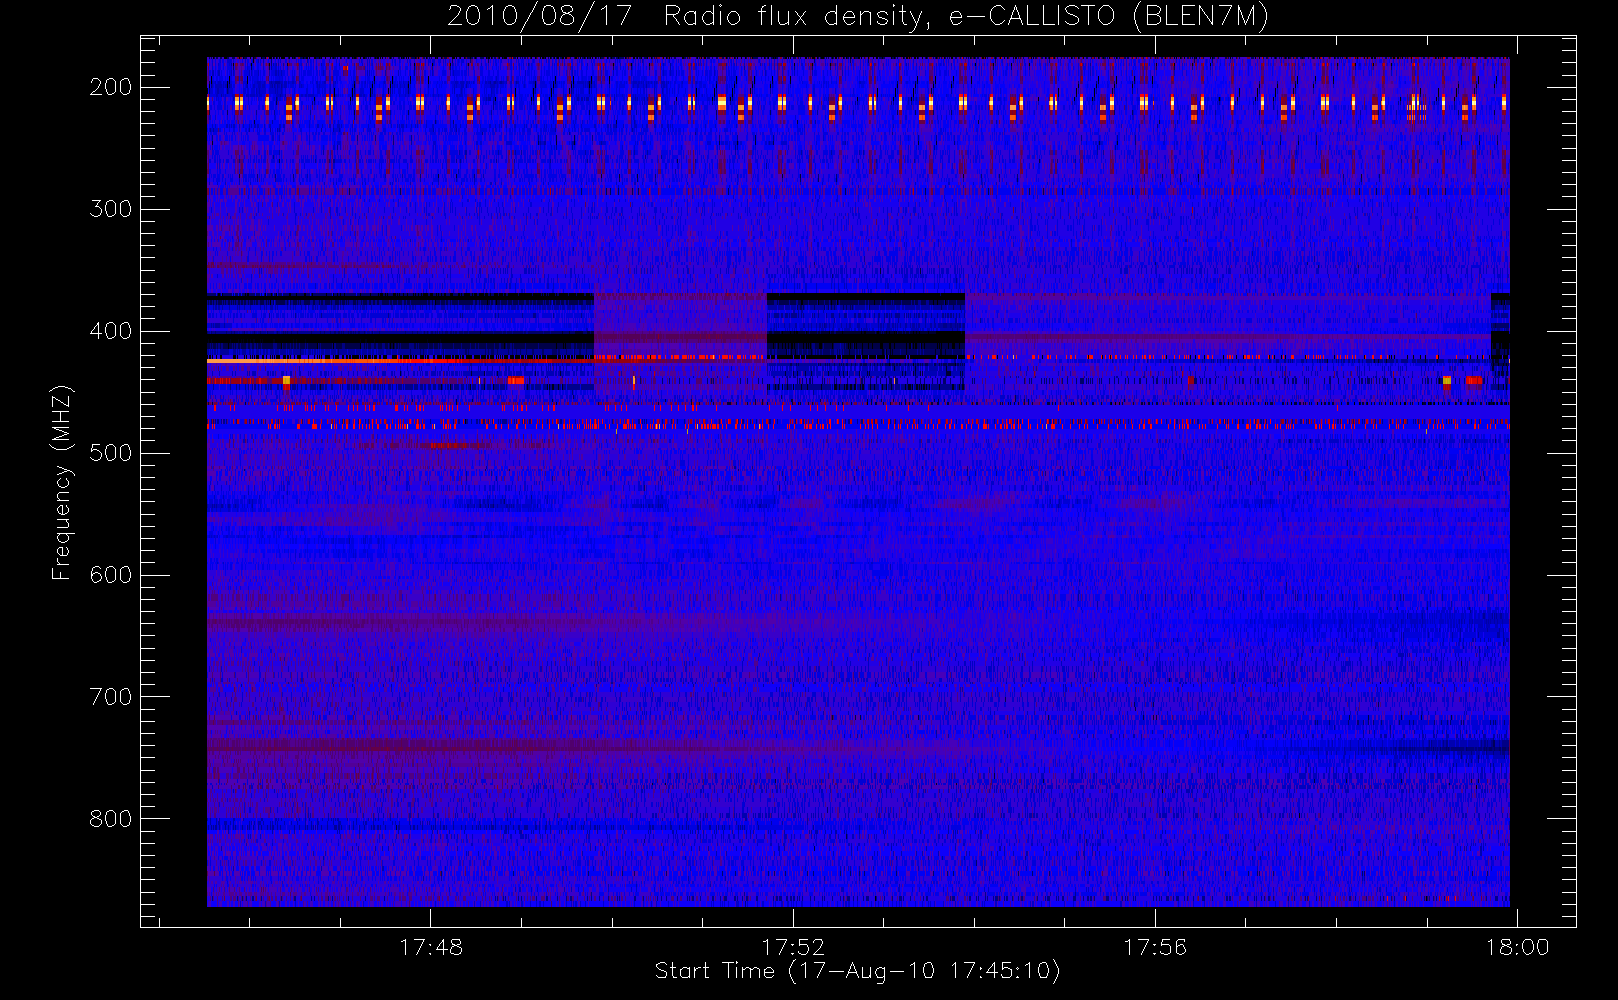Screen dimensions: 1618x1000
Task: Click the 400 frequency tick label
Action: click(x=110, y=331)
